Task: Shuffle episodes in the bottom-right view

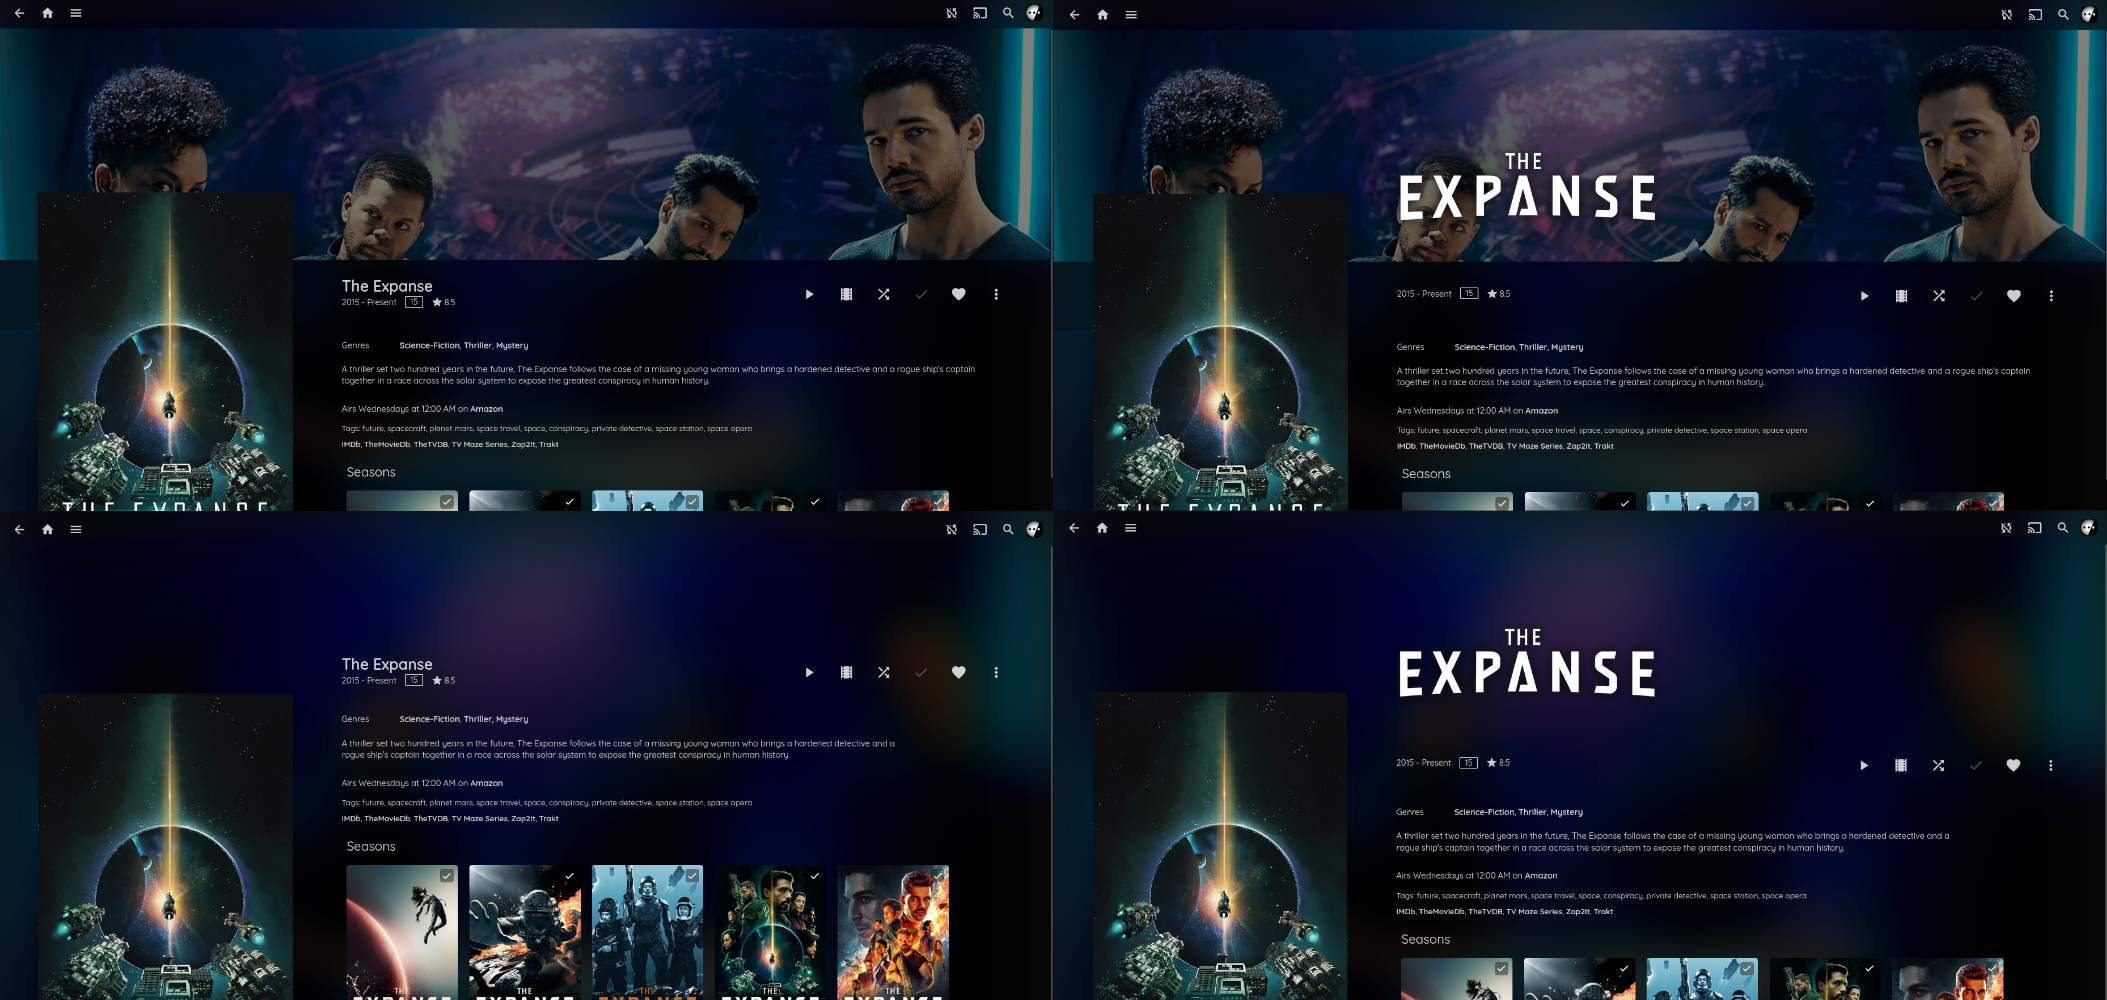Action: (1938, 765)
